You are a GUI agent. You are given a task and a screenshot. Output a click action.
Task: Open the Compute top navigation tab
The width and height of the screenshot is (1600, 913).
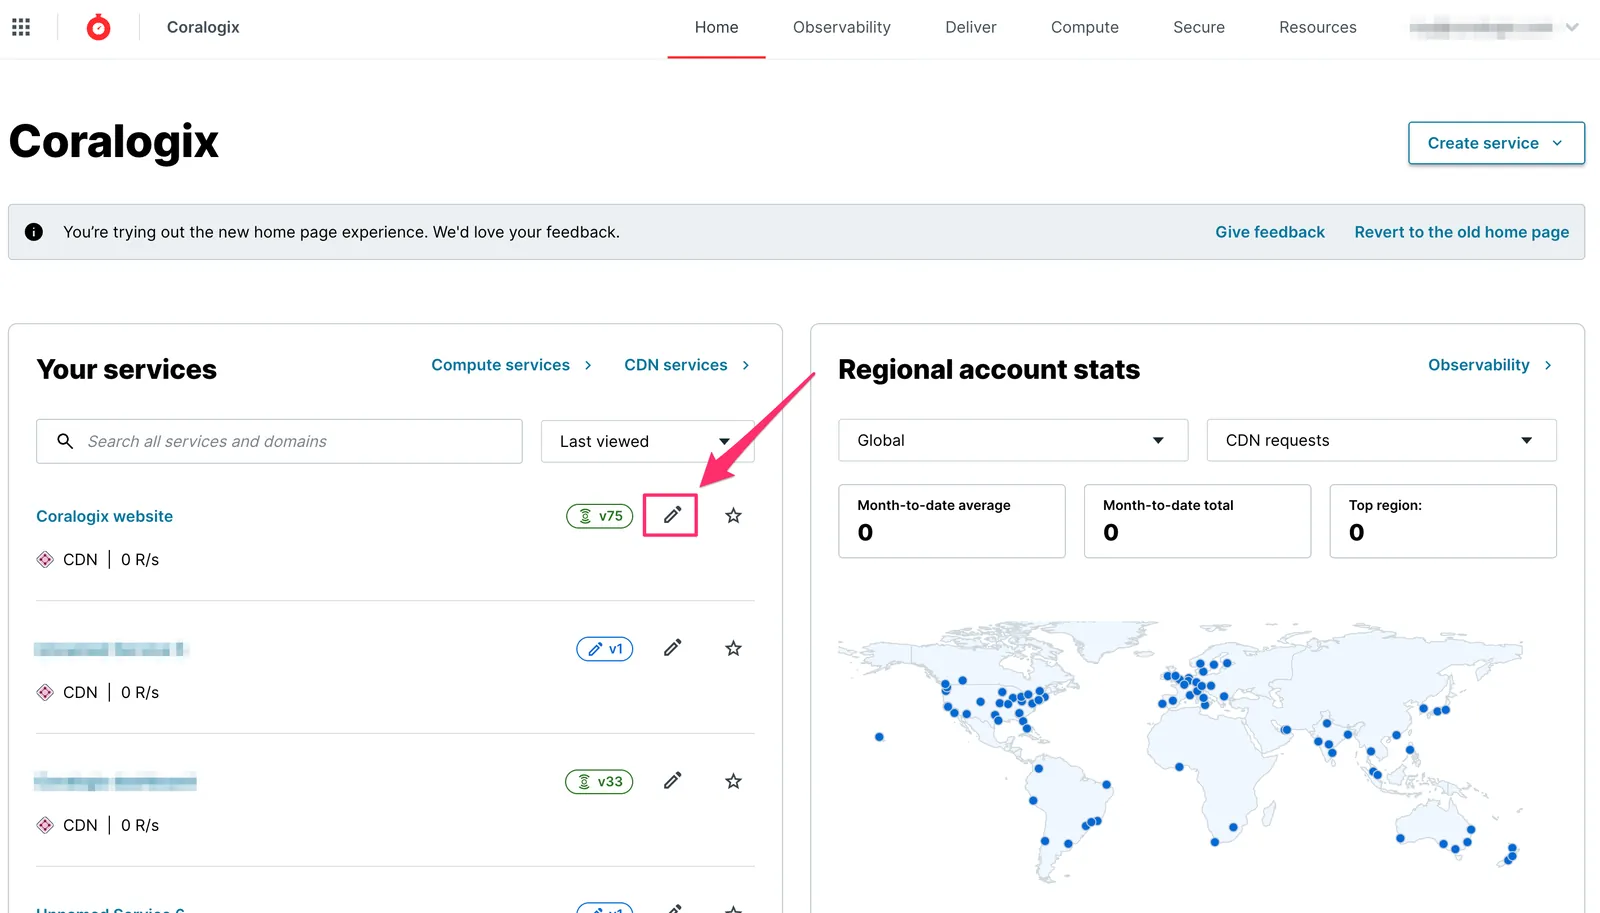point(1085,27)
